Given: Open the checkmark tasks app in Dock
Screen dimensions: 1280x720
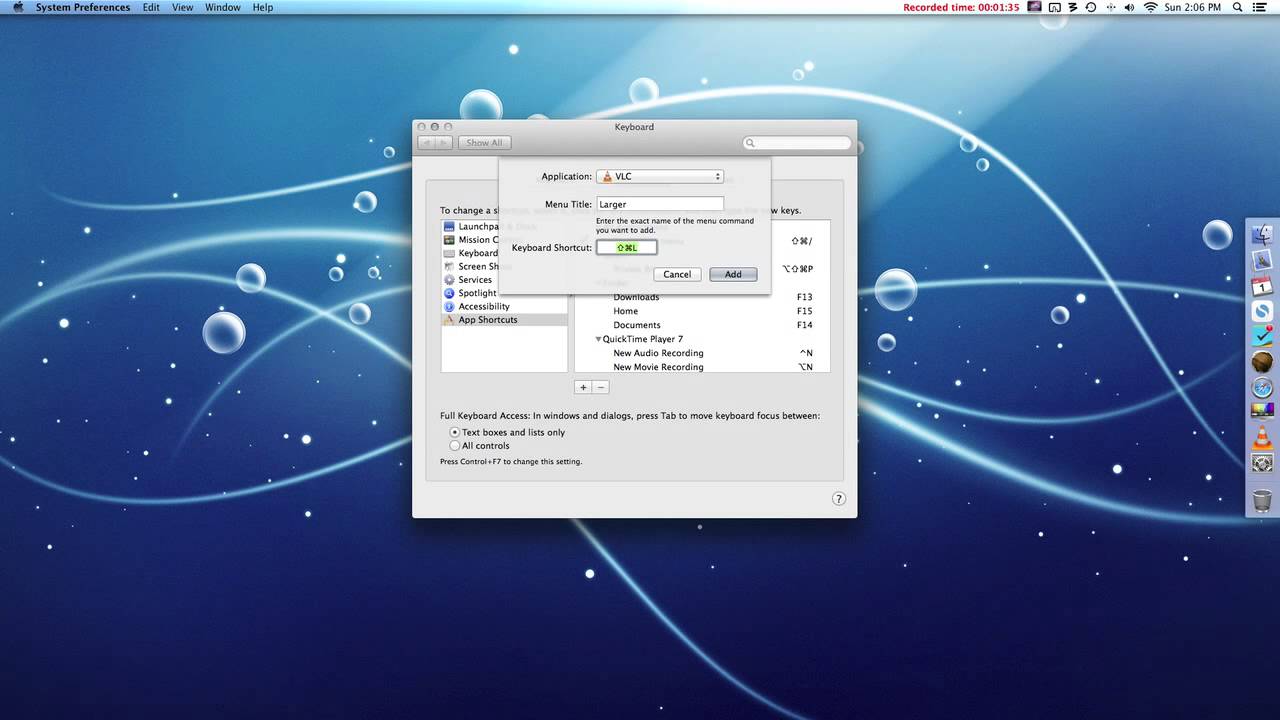Looking at the screenshot, I should pyautogui.click(x=1262, y=336).
